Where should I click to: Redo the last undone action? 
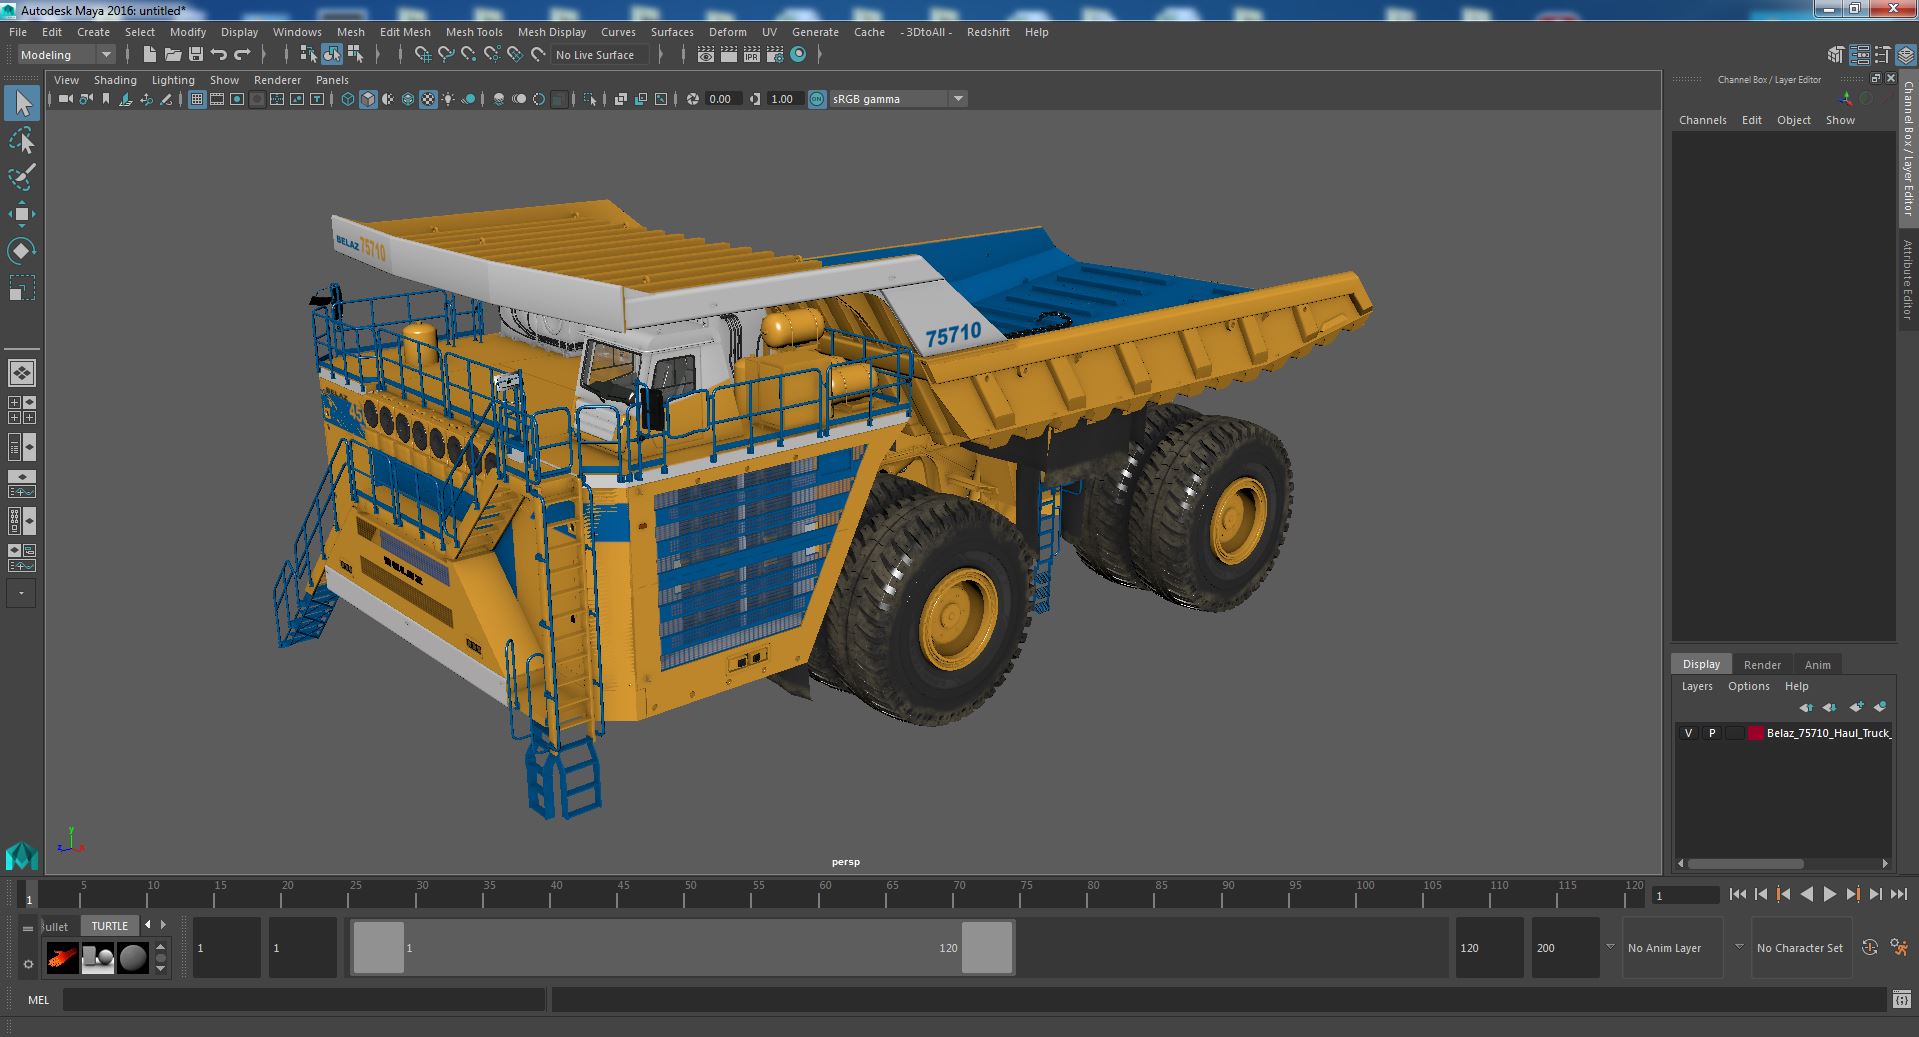(242, 55)
